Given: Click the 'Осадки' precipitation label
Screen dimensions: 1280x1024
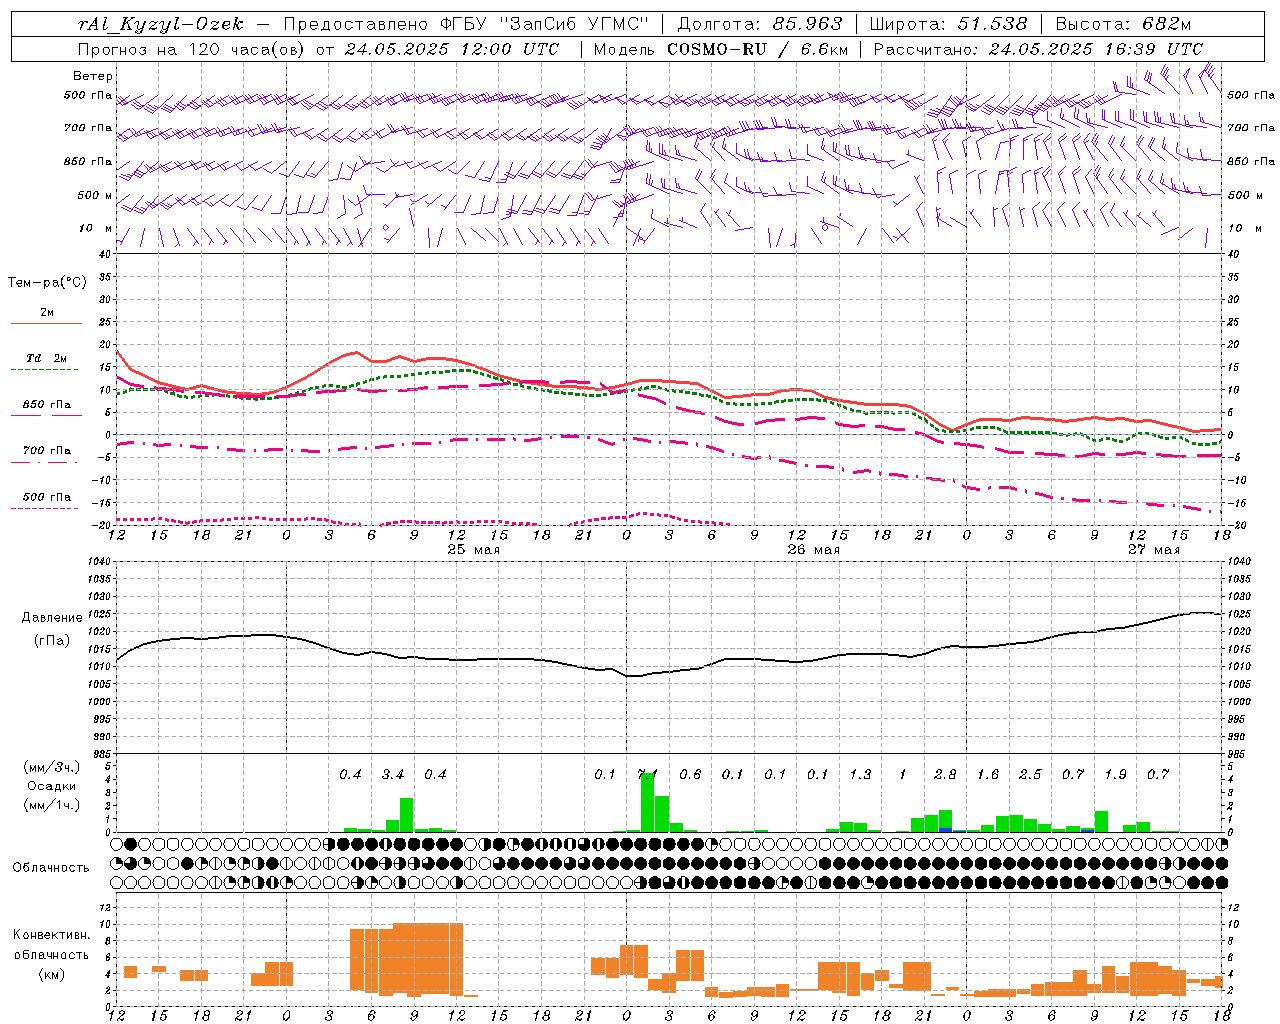Looking at the screenshot, I should pyautogui.click(x=52, y=786).
